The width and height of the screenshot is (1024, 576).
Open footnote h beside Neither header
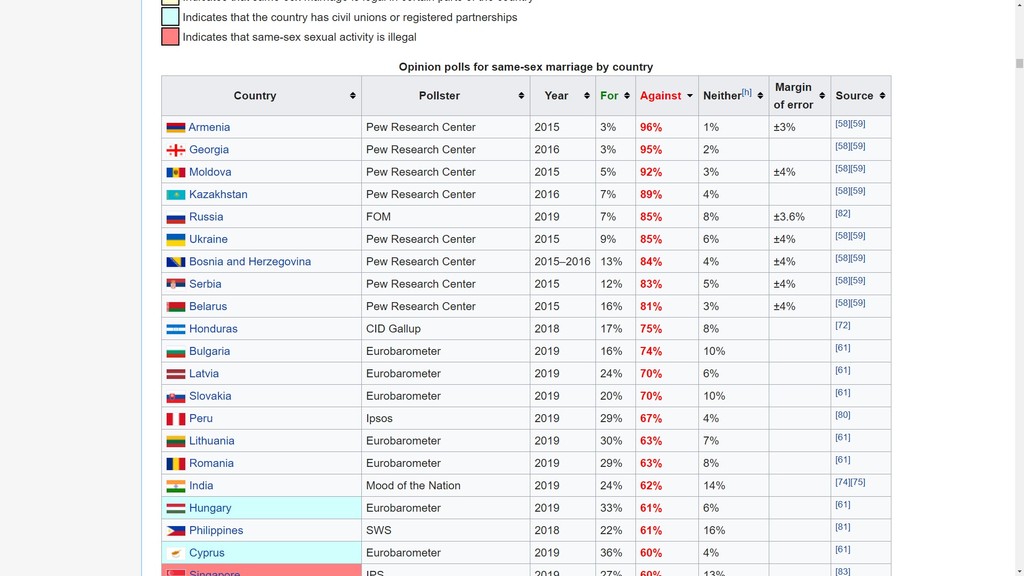(747, 92)
